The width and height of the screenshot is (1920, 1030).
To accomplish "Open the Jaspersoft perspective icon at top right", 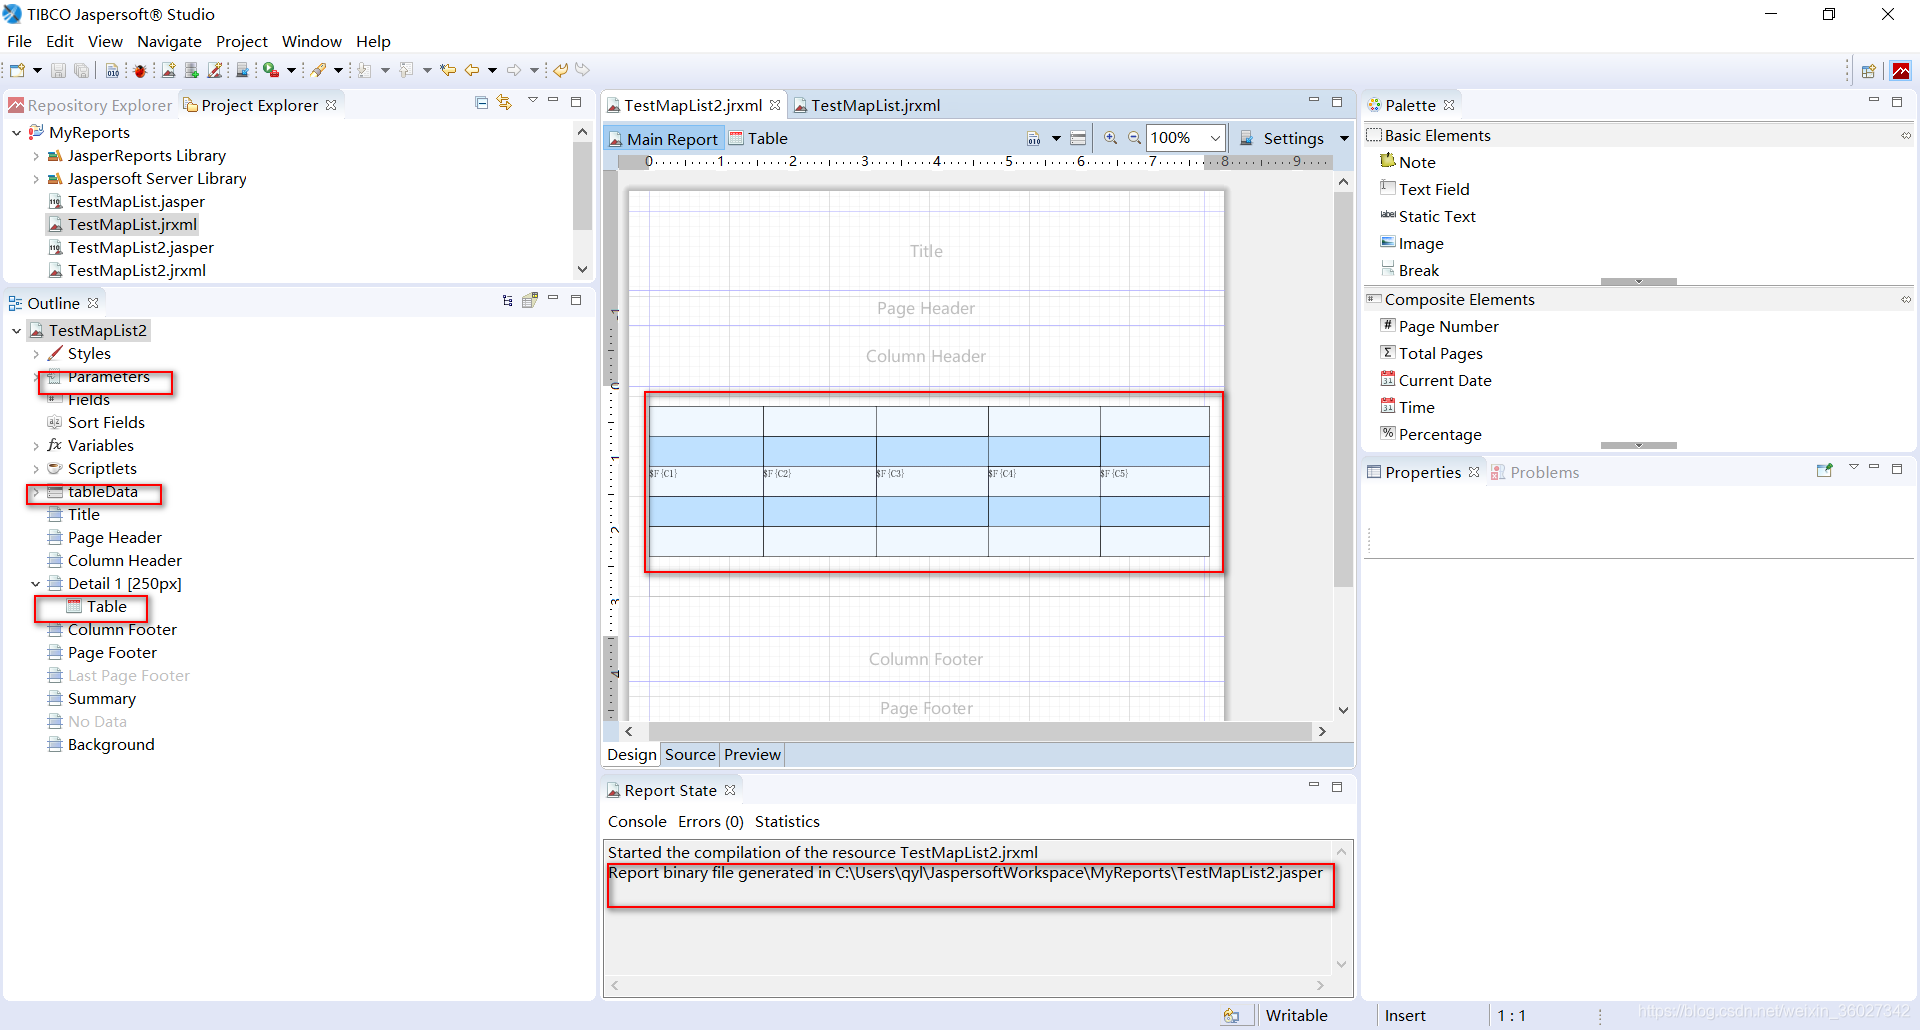I will [x=1901, y=71].
